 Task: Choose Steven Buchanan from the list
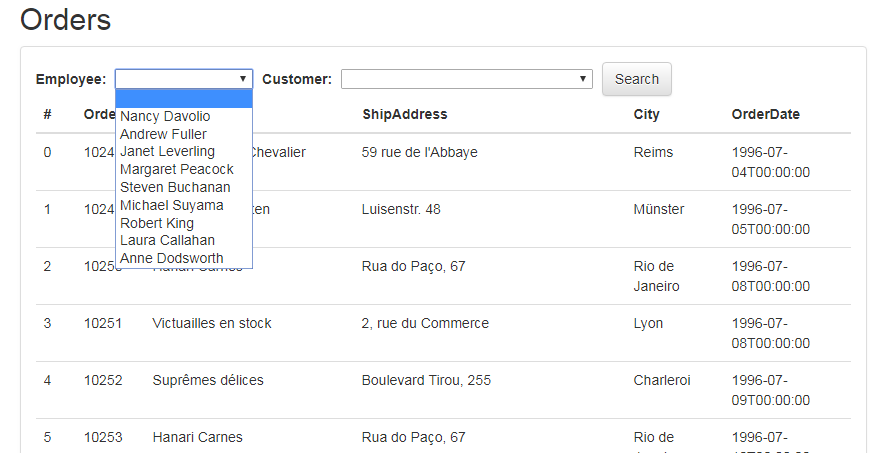(174, 187)
